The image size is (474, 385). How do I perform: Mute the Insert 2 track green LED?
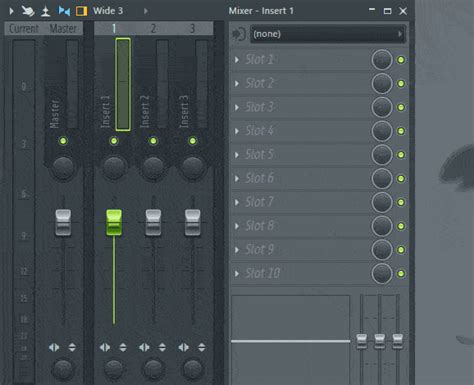(153, 141)
